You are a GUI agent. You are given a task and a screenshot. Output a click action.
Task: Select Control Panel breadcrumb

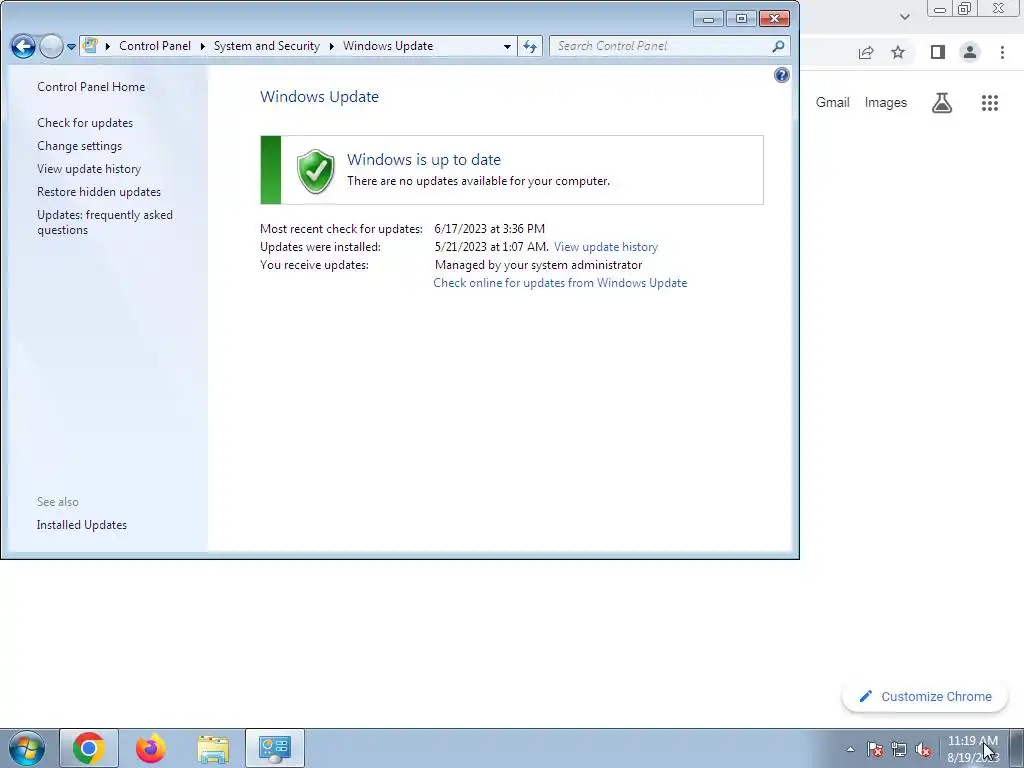(155, 46)
